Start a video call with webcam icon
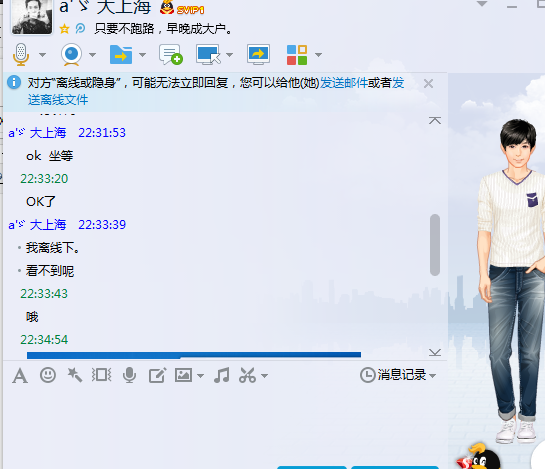 tap(71, 55)
